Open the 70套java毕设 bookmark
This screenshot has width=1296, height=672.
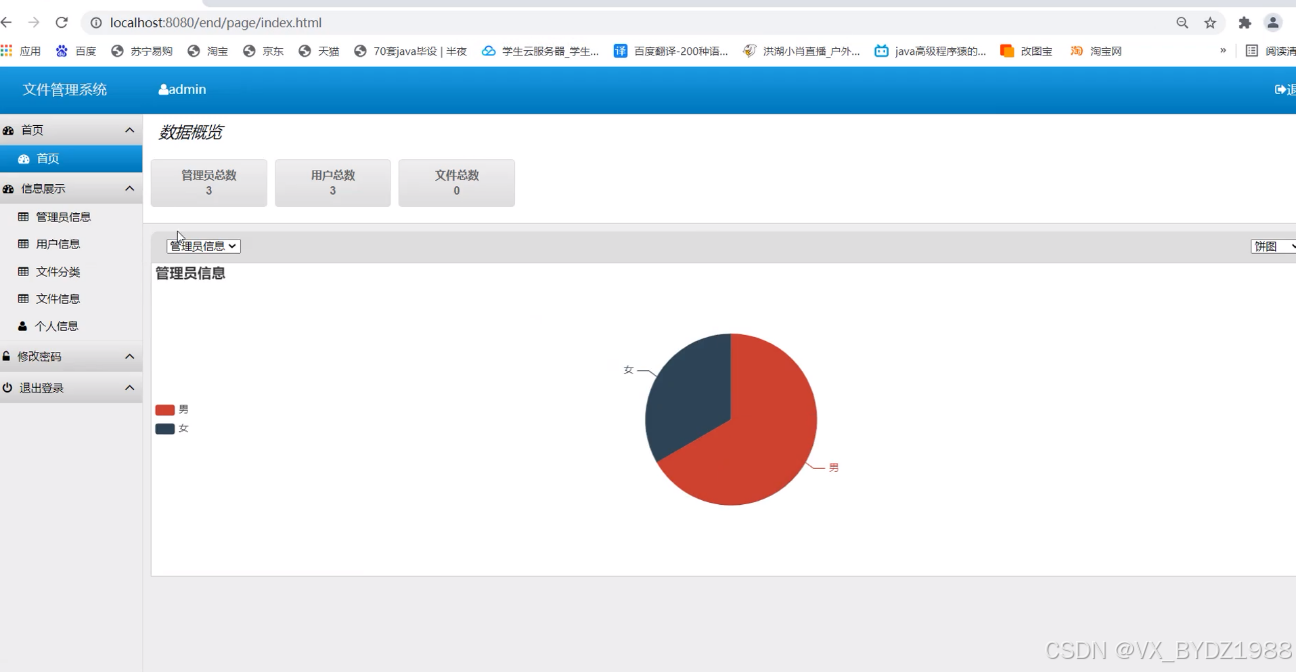tap(410, 50)
